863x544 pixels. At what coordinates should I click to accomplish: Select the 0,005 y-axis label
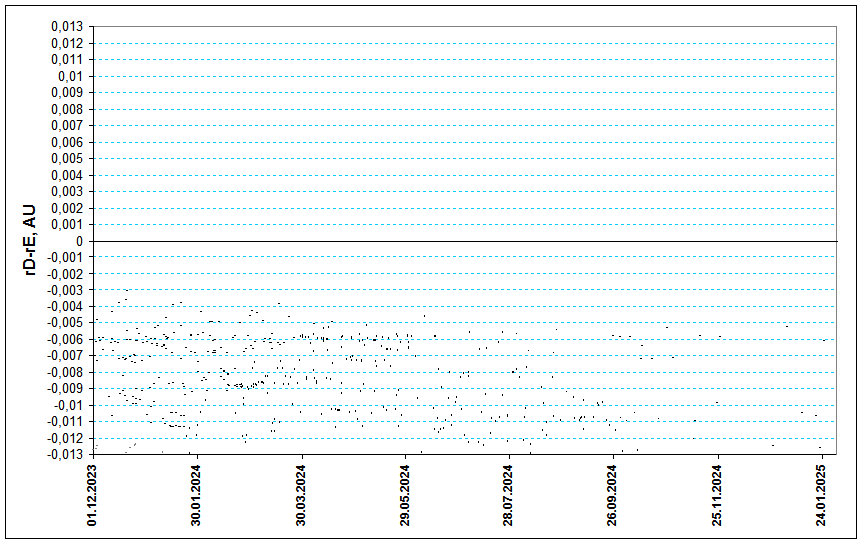[67, 159]
